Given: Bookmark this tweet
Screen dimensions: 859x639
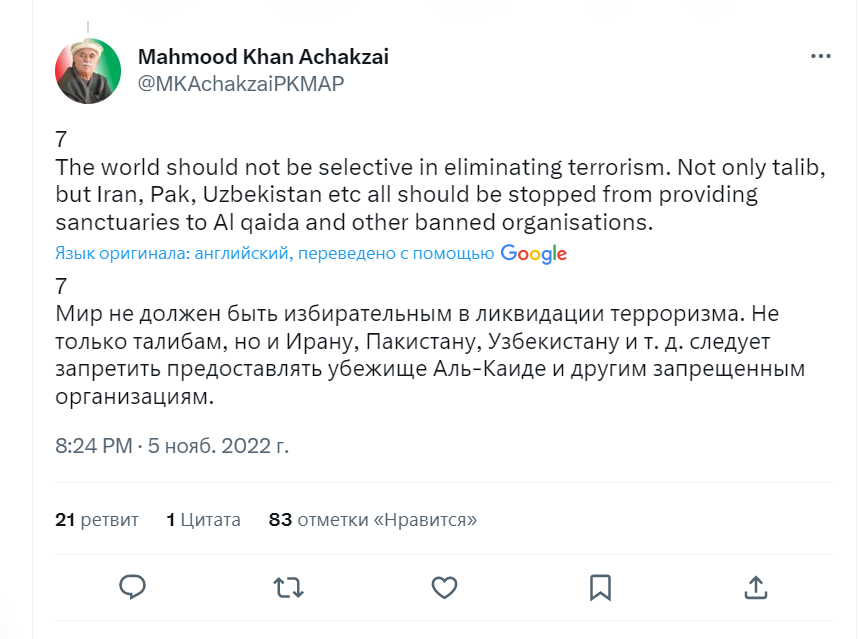Looking at the screenshot, I should coord(600,586).
